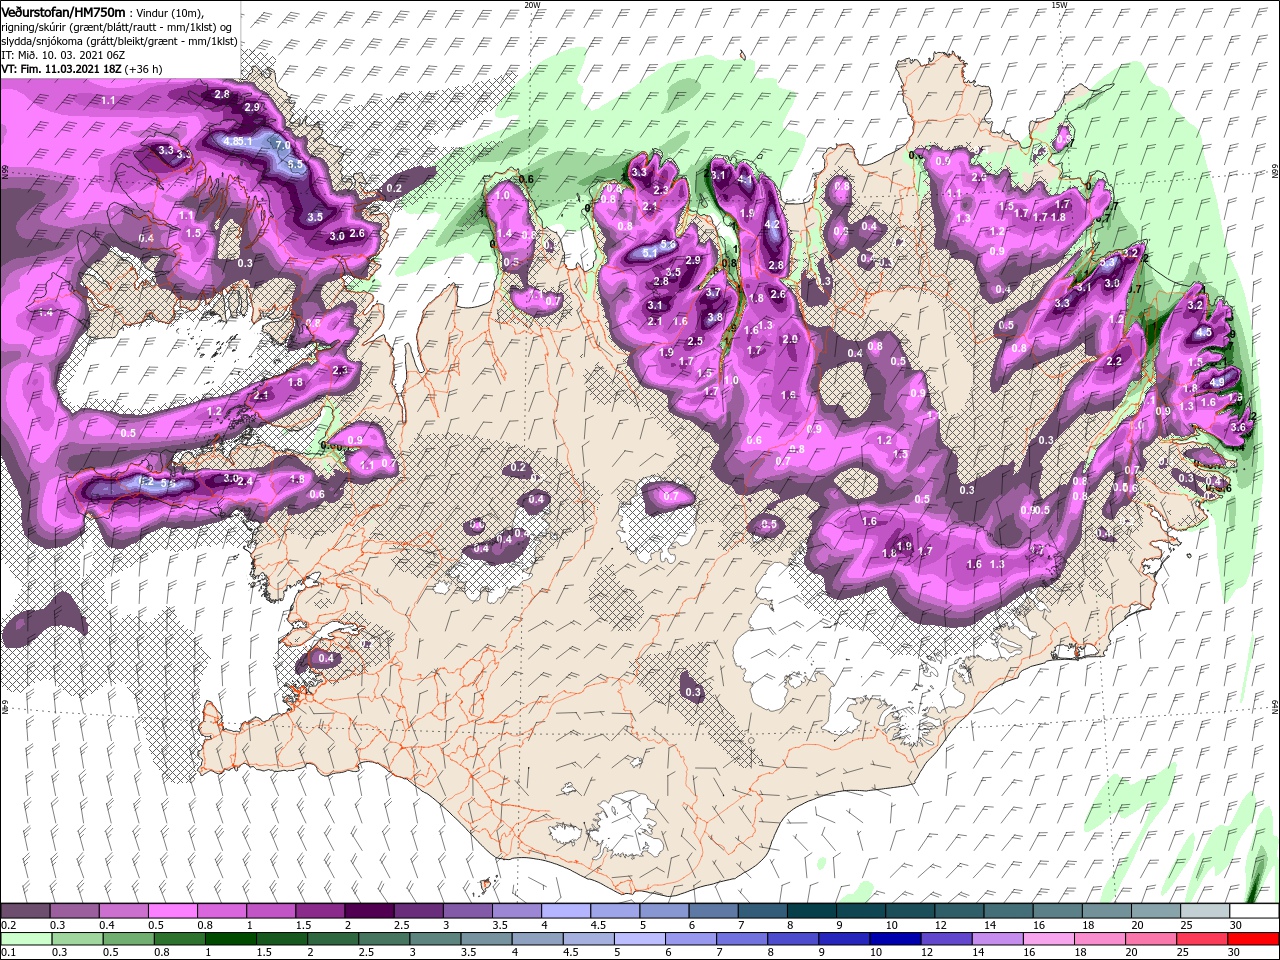Pick pale grey swatch between 25 and 30, snow scale
This screenshot has width=1280, height=960.
point(1205,911)
